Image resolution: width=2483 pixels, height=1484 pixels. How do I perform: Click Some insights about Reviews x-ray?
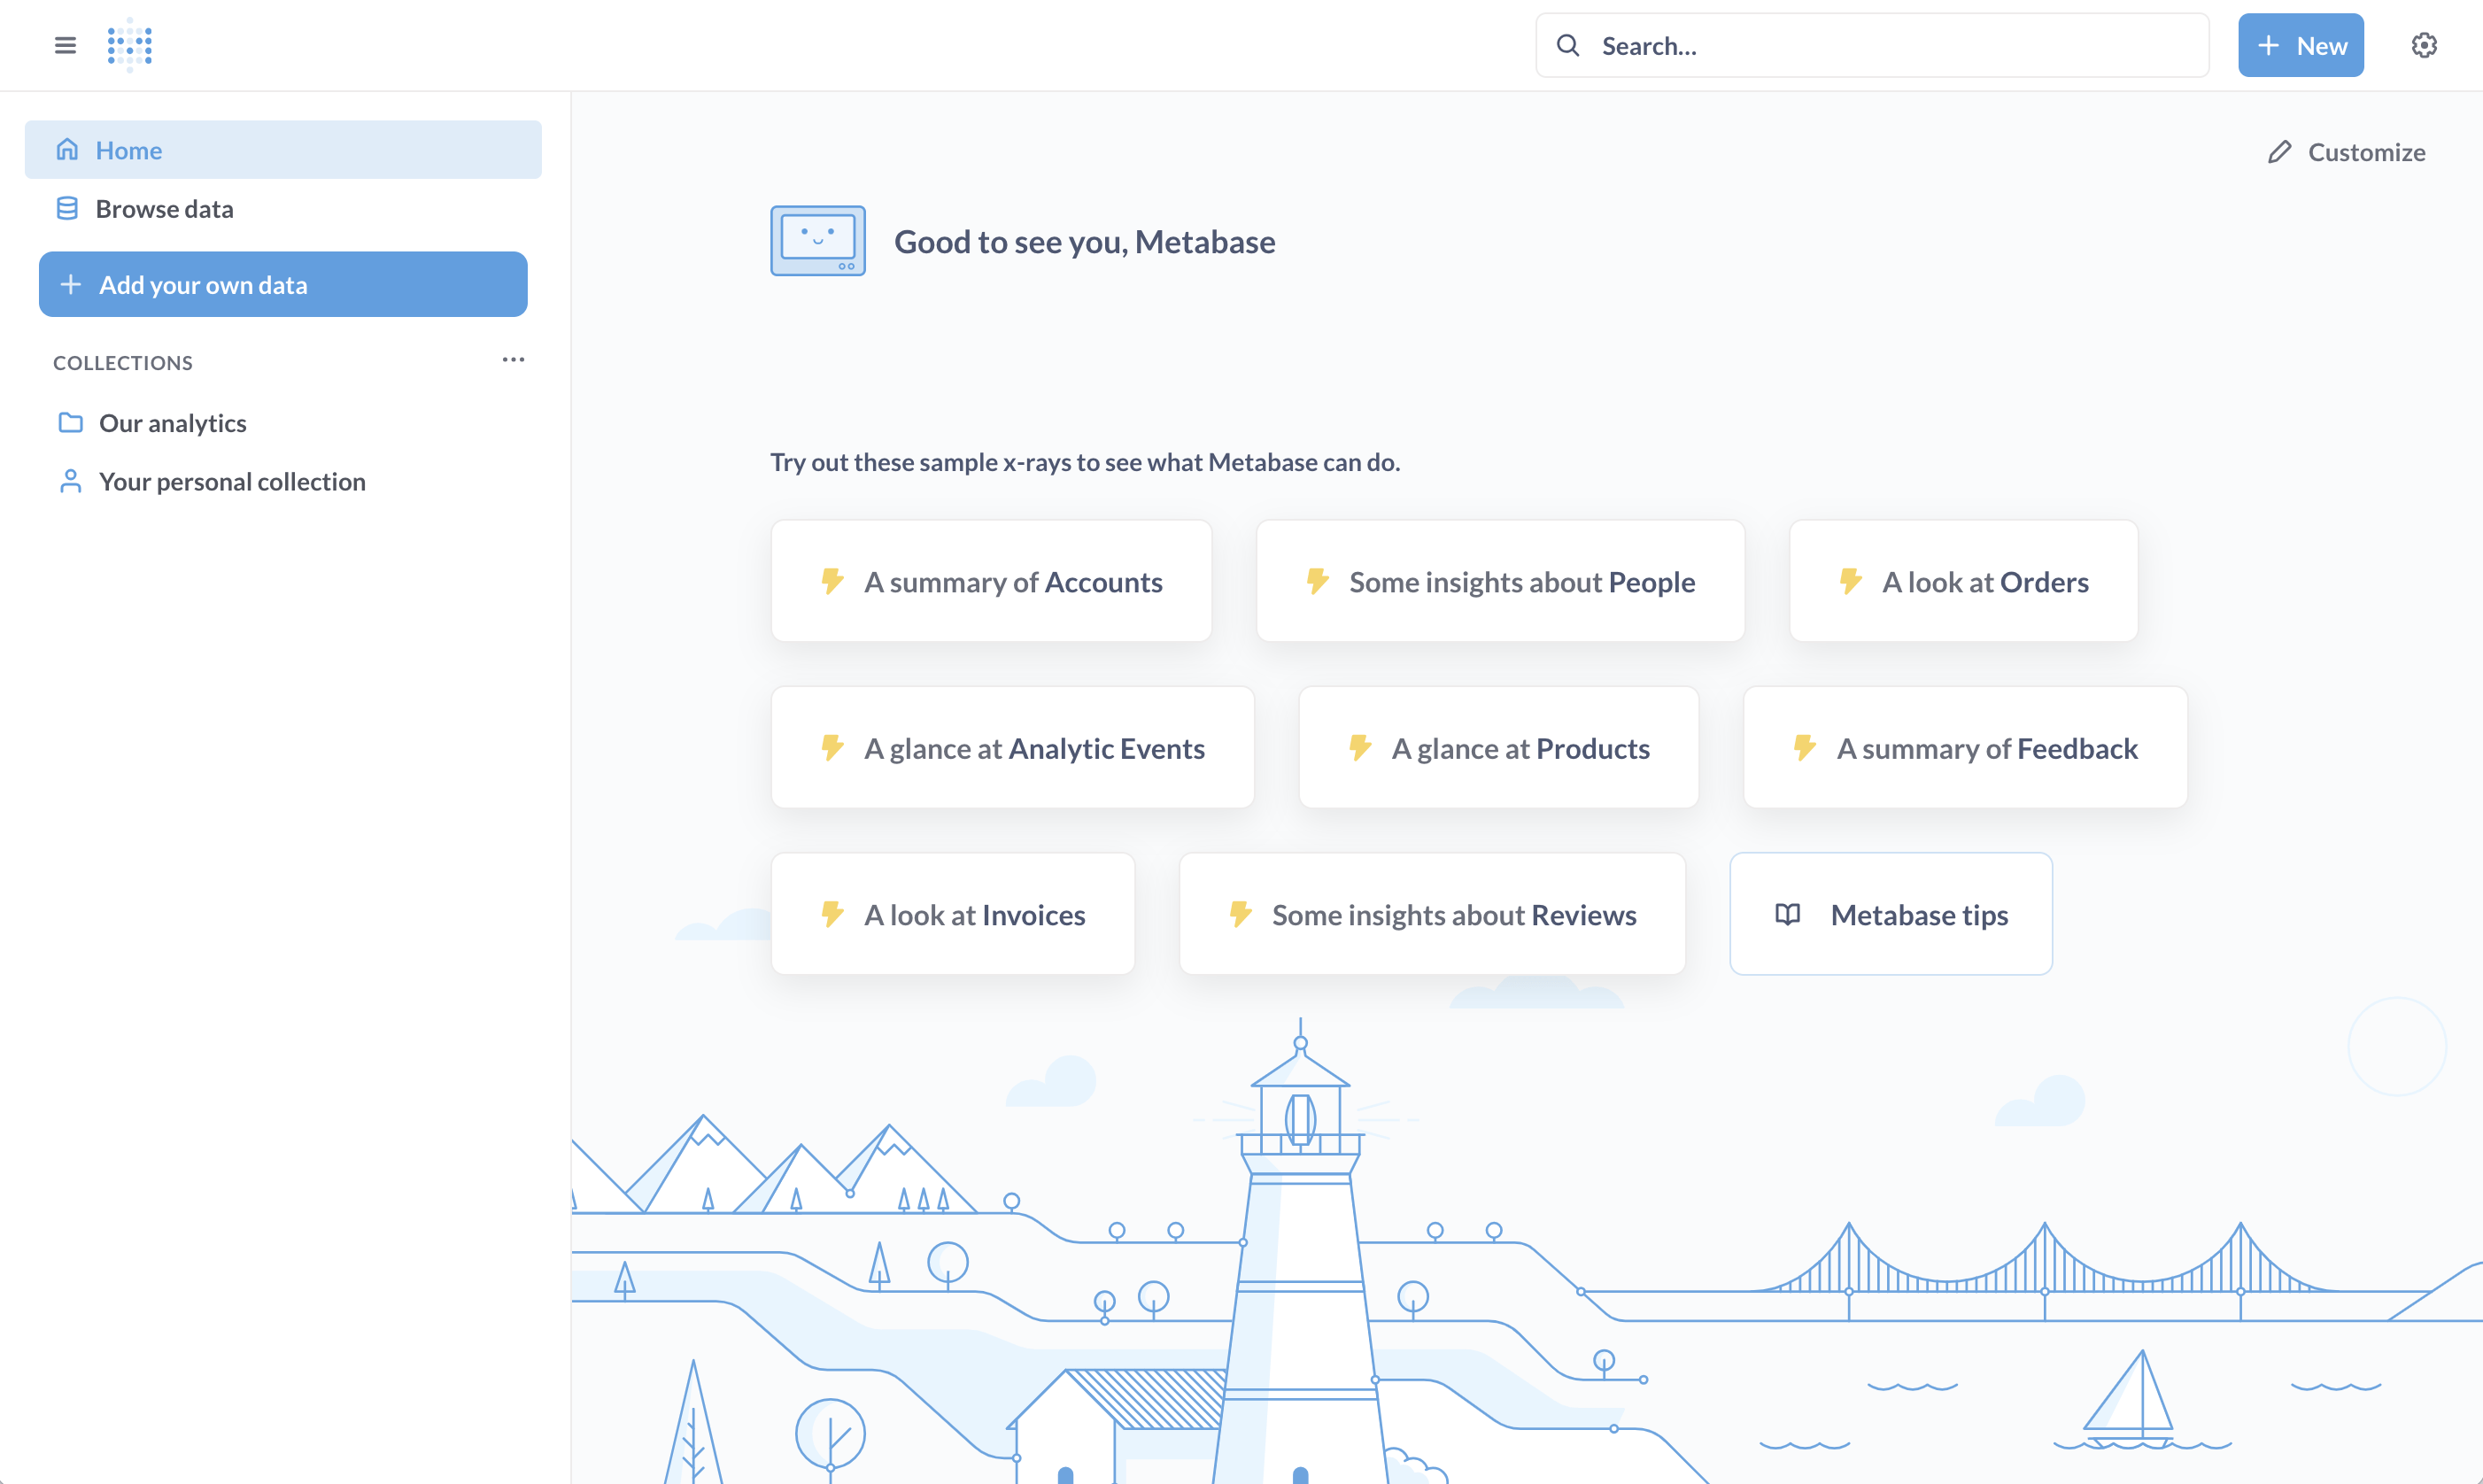point(1432,914)
